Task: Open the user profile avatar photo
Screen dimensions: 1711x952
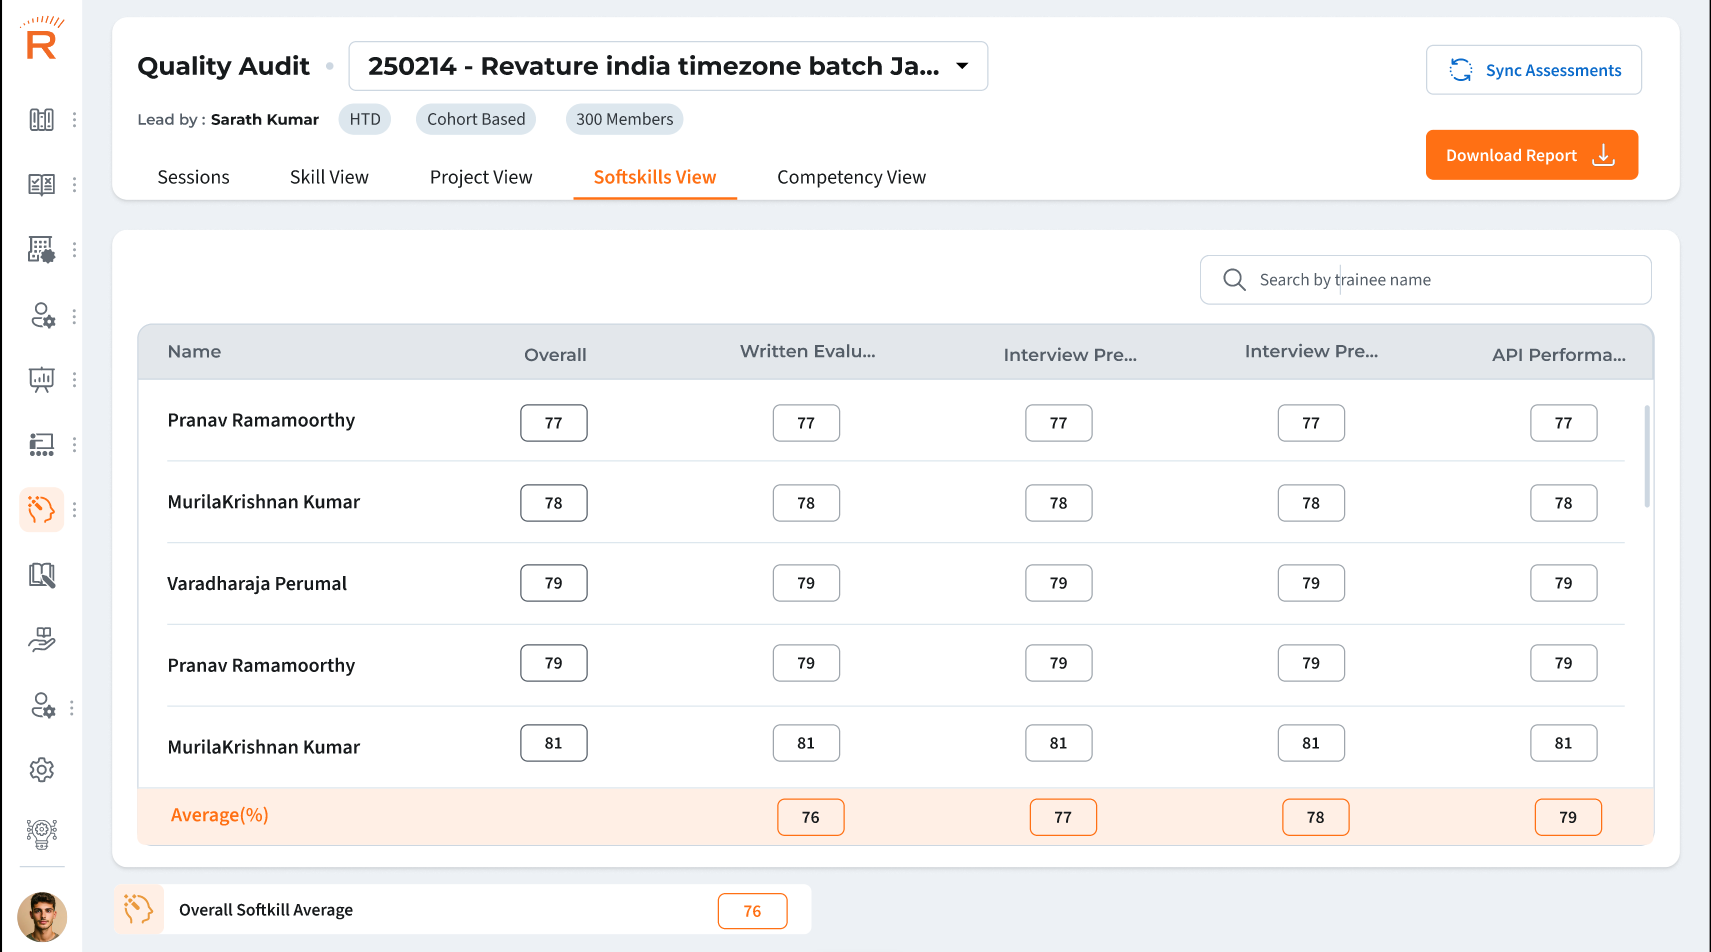Action: pyautogui.click(x=42, y=916)
